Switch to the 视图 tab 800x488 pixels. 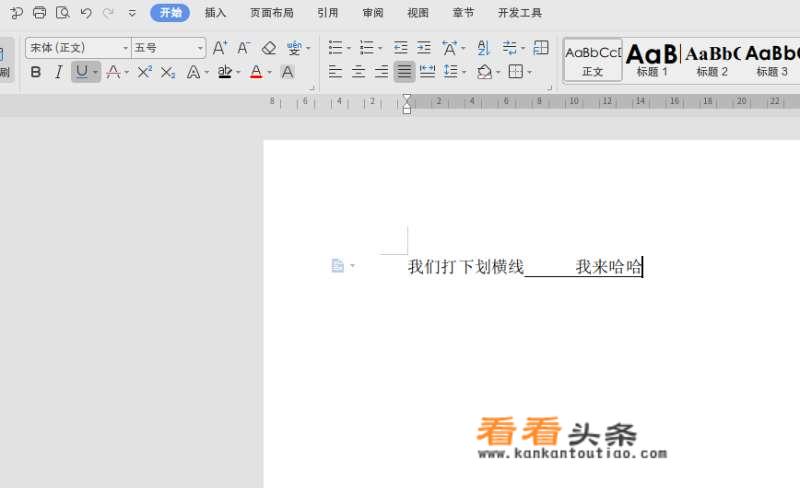pyautogui.click(x=418, y=13)
